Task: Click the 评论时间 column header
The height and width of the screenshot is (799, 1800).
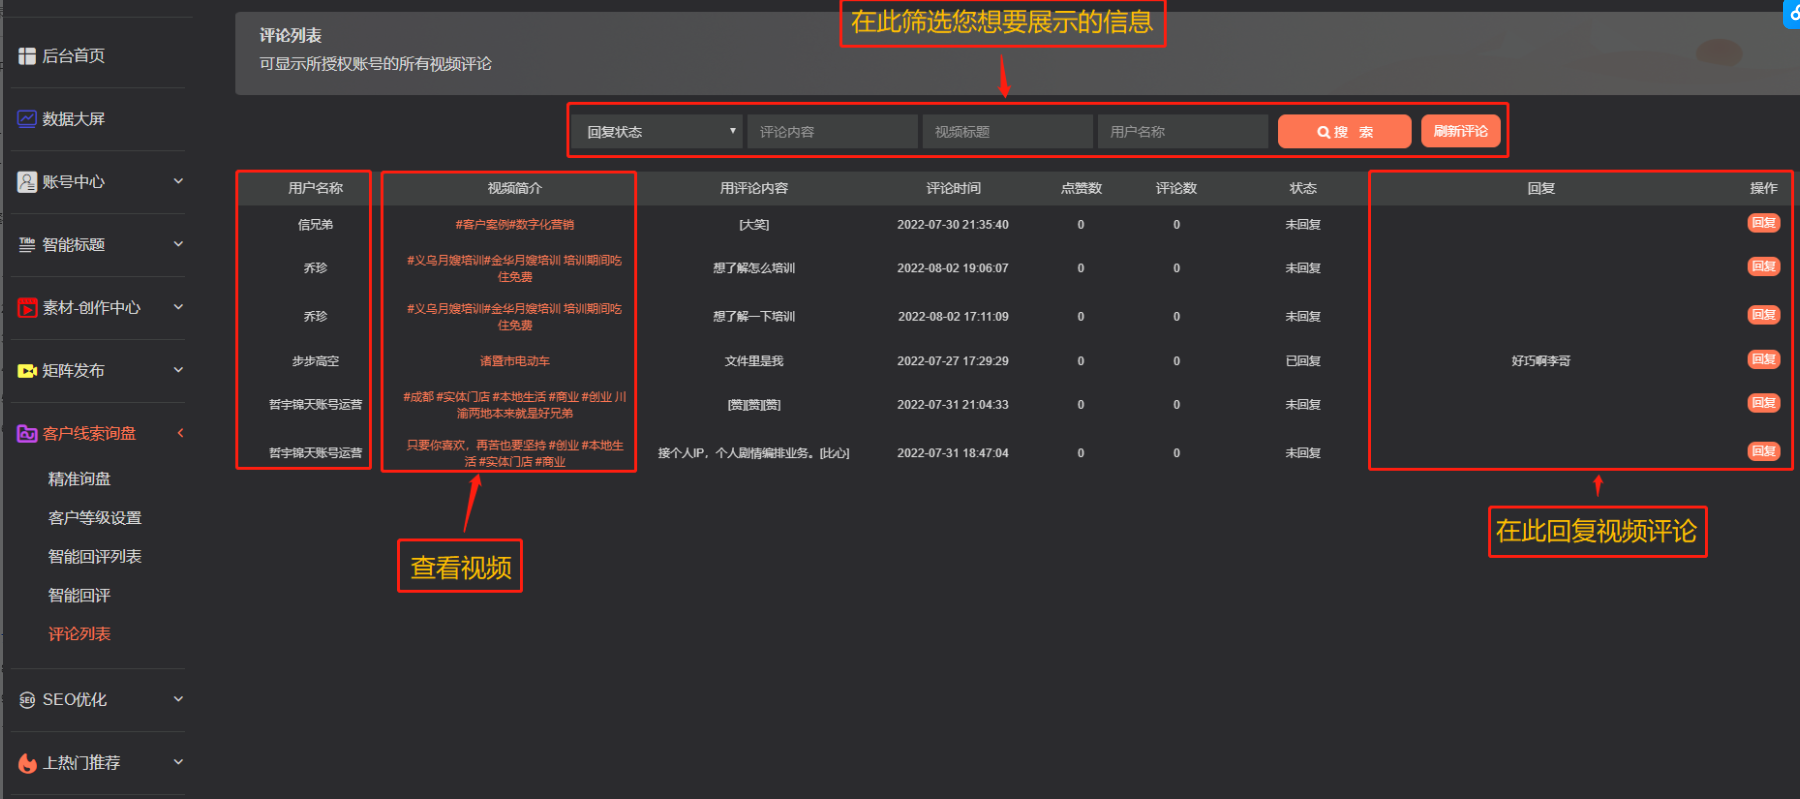Action: tap(953, 188)
